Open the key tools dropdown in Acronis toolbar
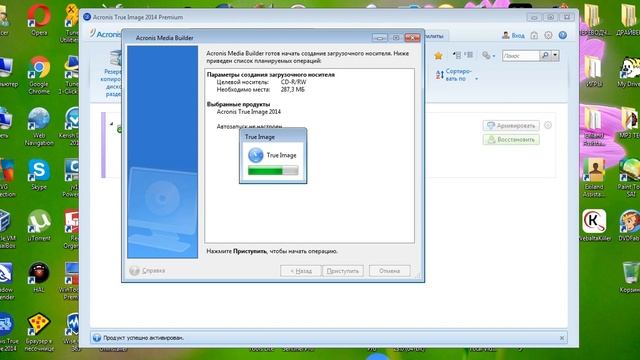The height and width of the screenshot is (360, 640). point(488,56)
